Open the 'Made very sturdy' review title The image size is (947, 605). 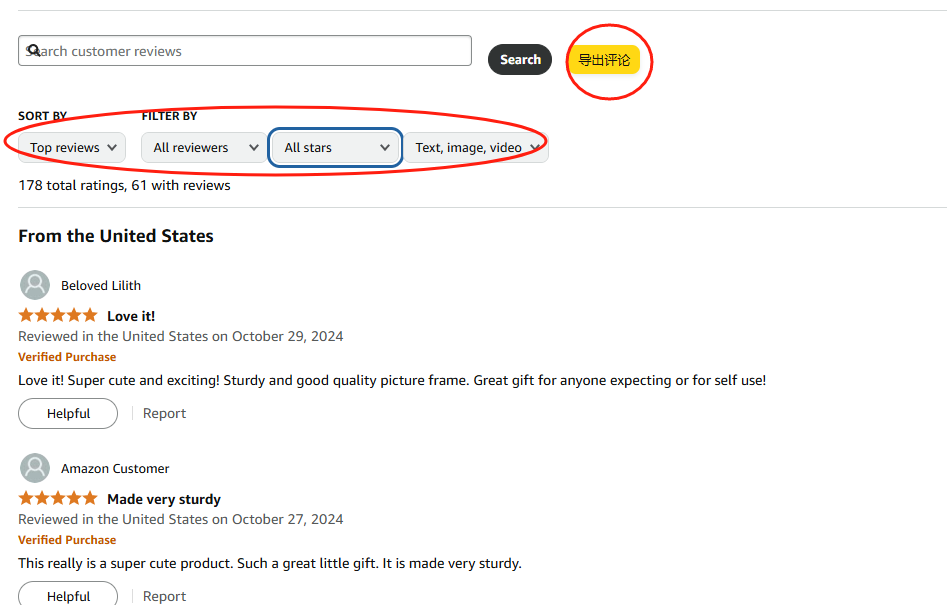(164, 500)
